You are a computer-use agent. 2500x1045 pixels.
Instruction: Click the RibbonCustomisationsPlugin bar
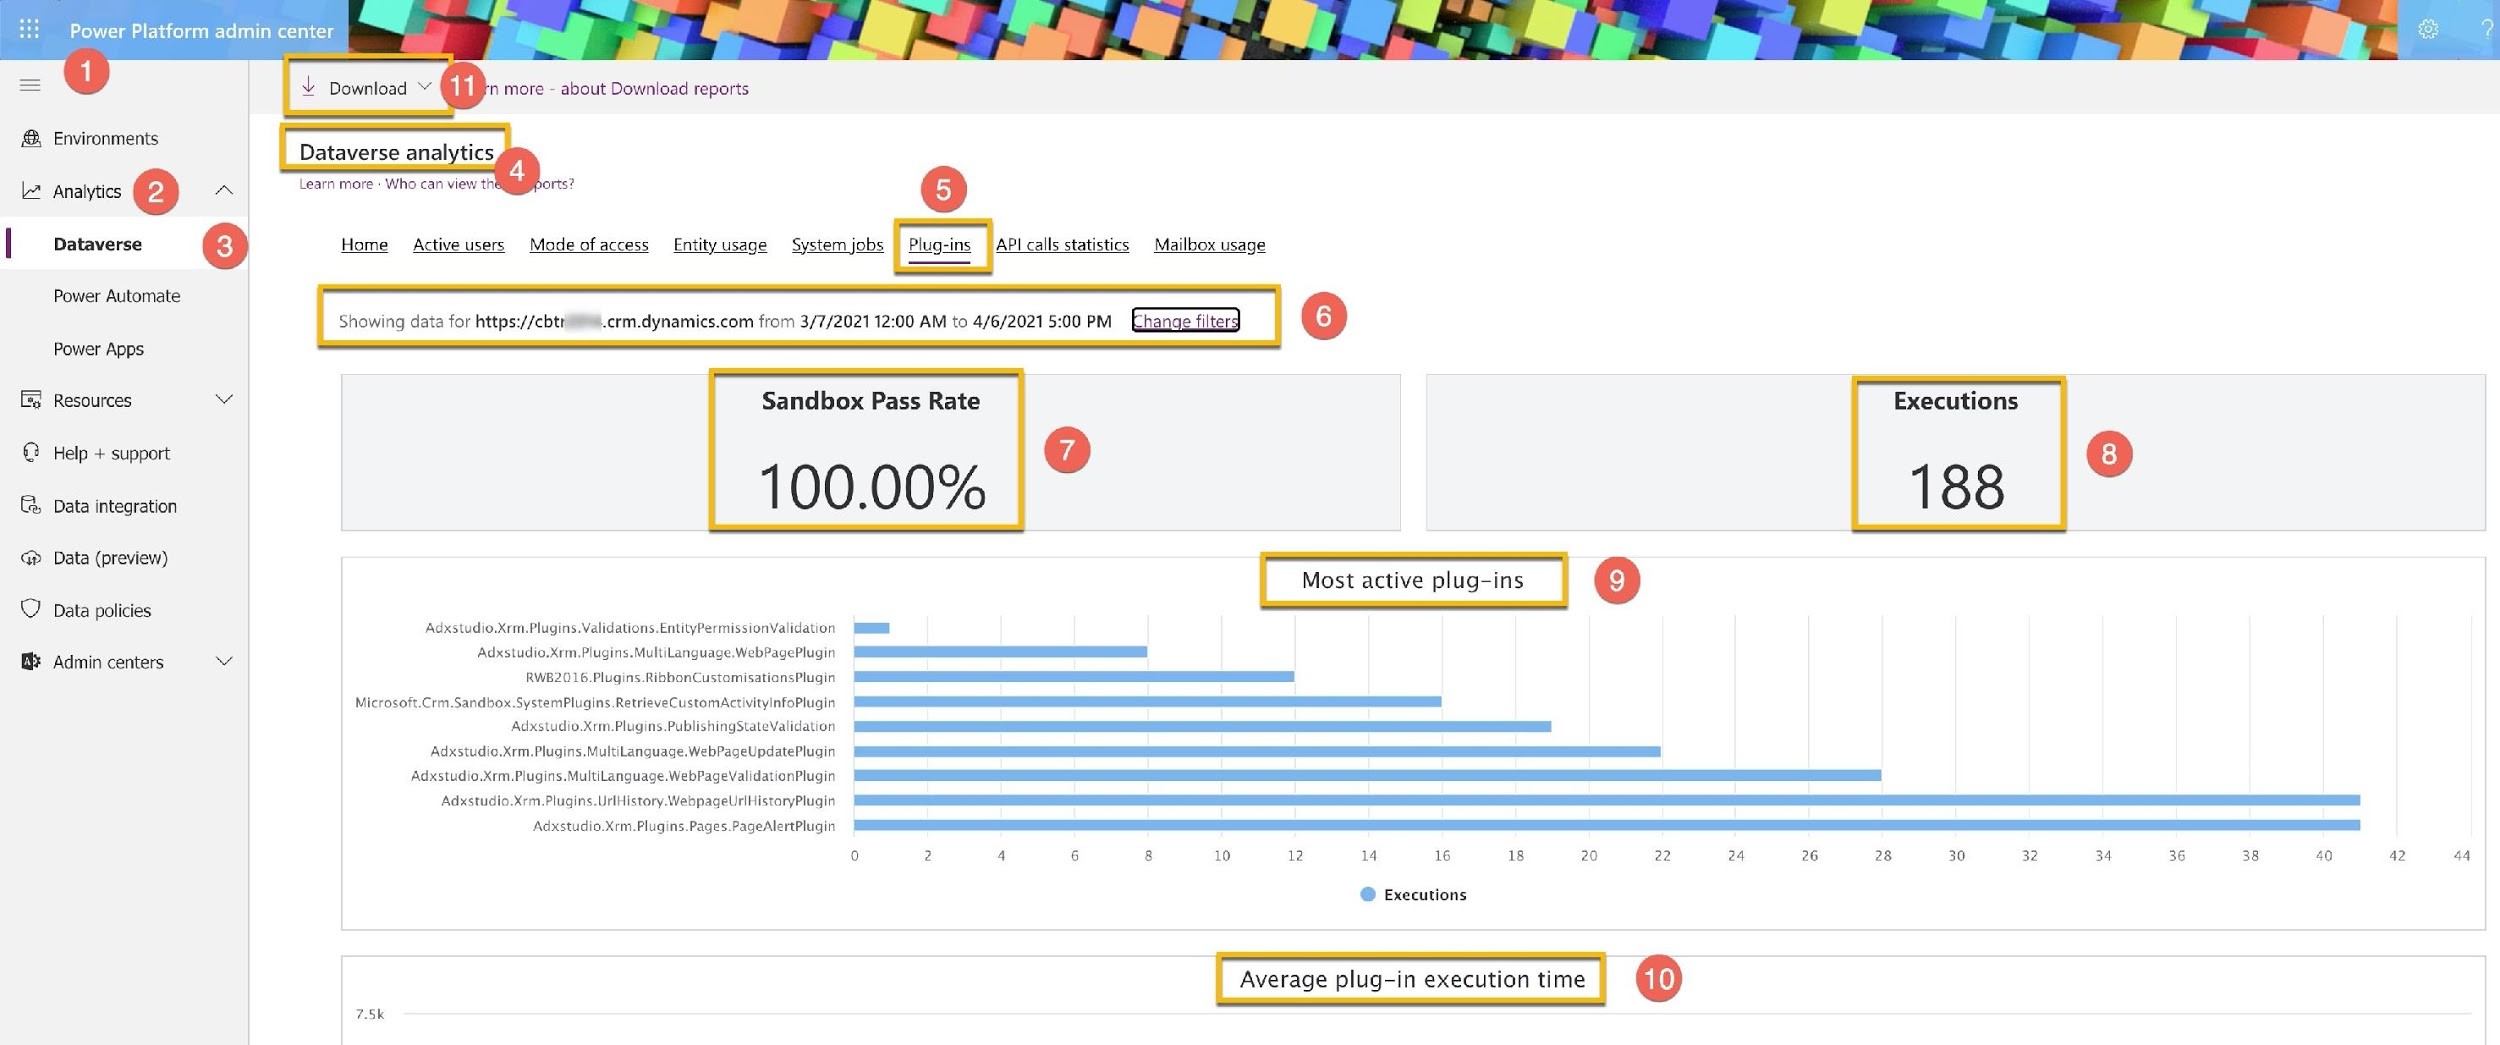coord(1073,676)
